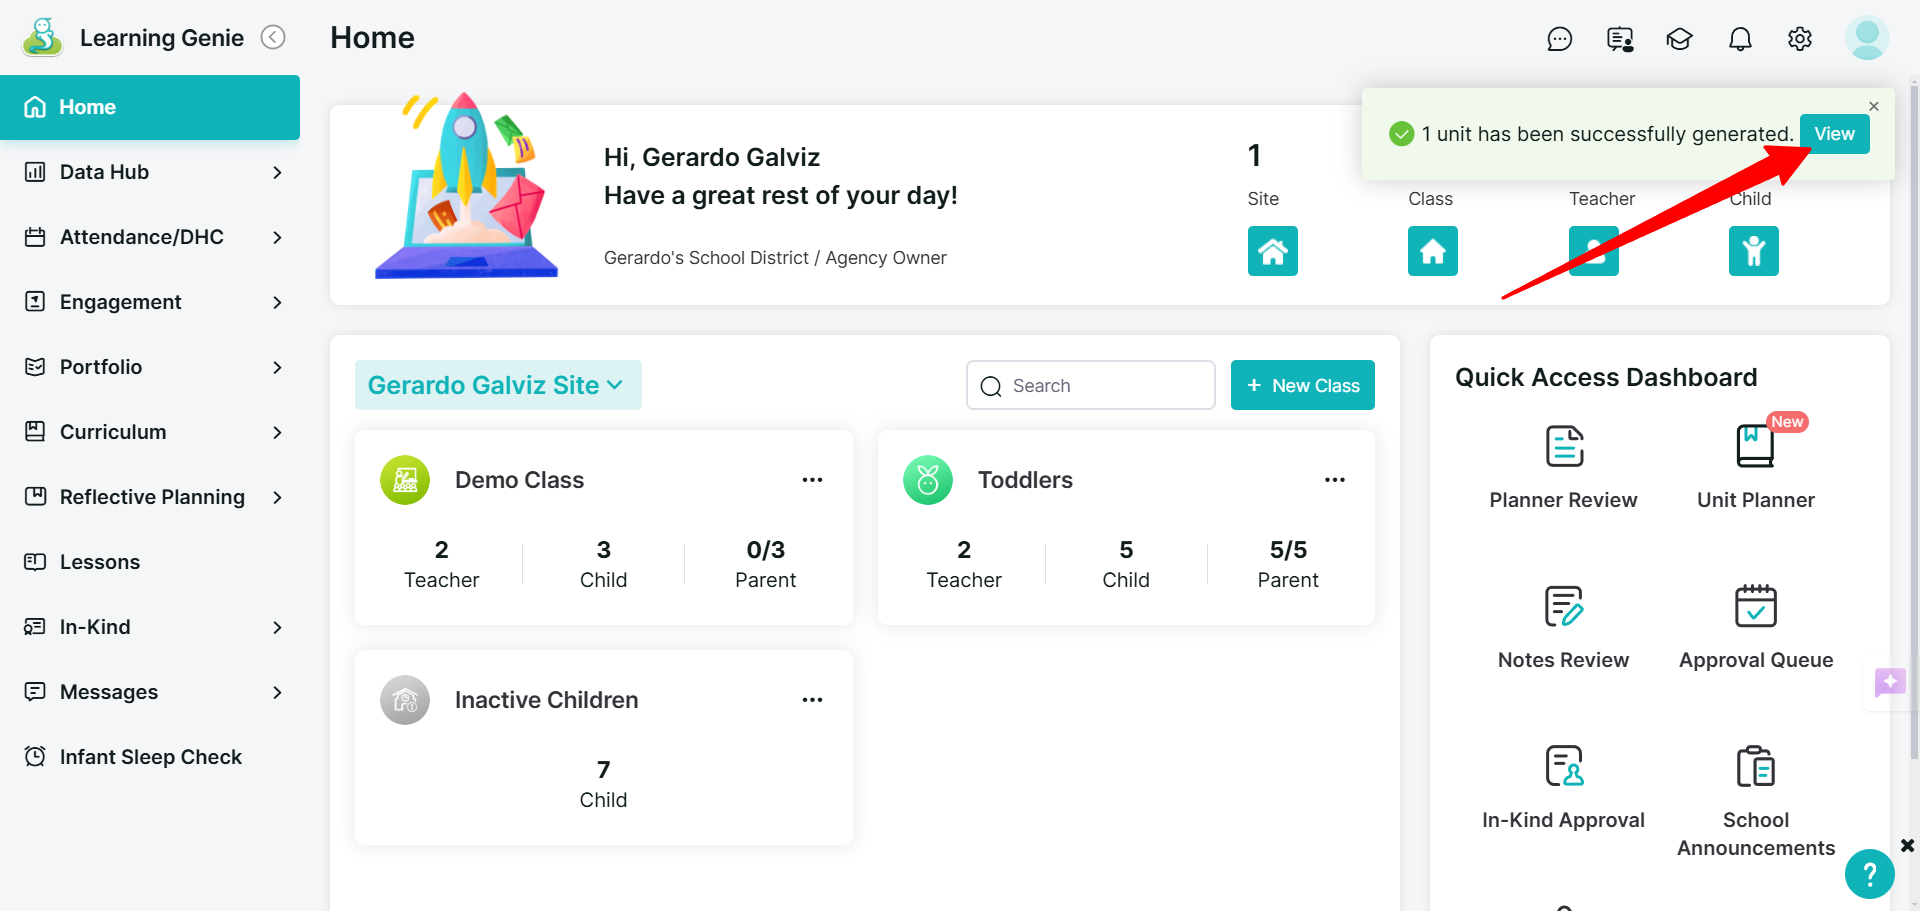Open the settings gear icon

point(1800,39)
